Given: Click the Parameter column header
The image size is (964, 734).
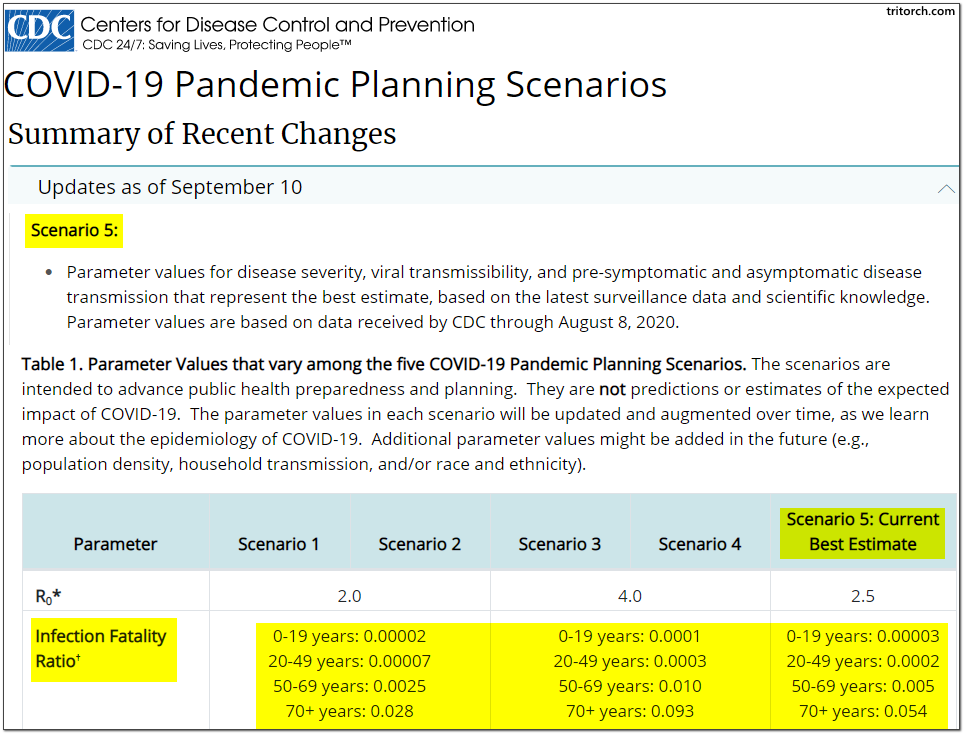Looking at the screenshot, I should 115,544.
